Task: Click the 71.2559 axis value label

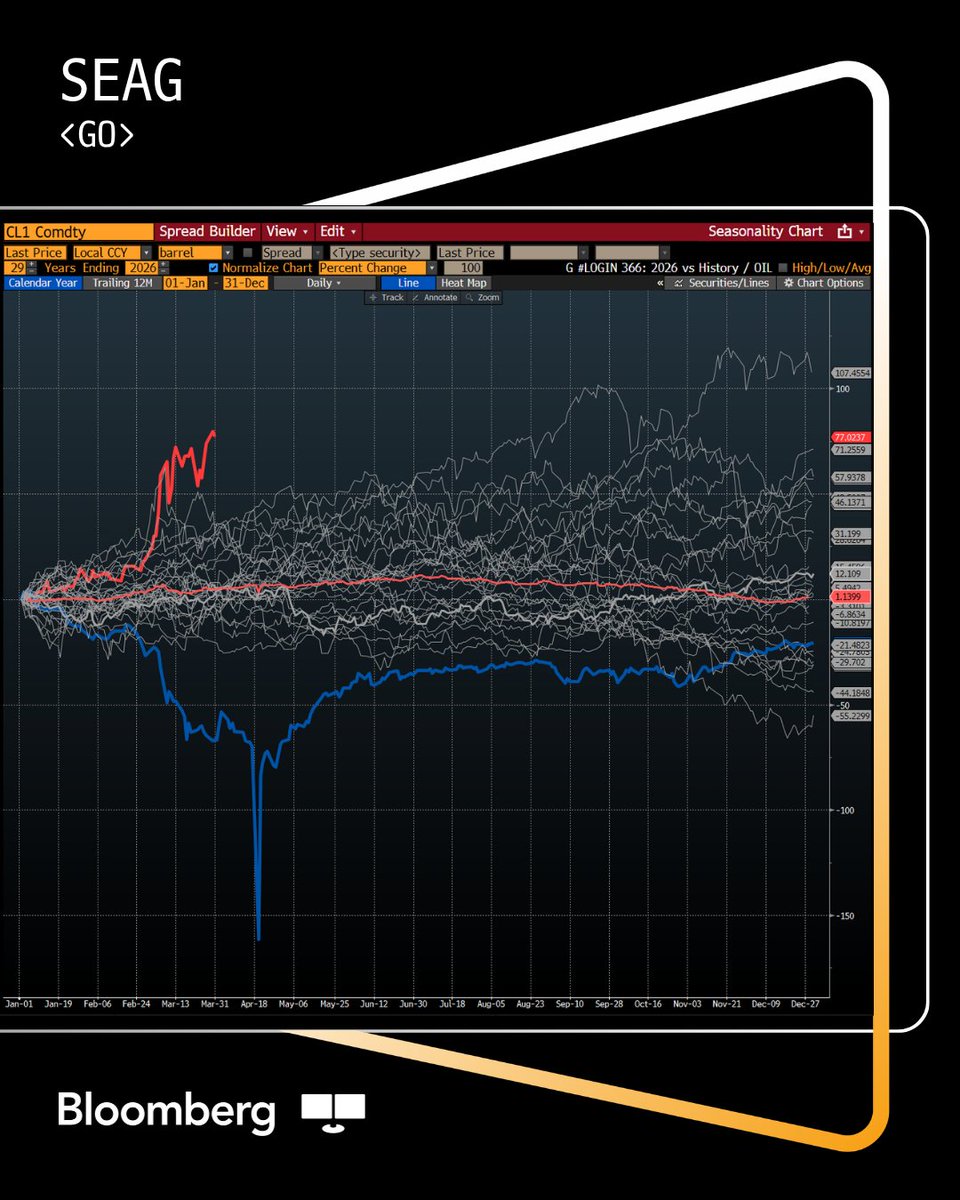Action: (x=852, y=450)
